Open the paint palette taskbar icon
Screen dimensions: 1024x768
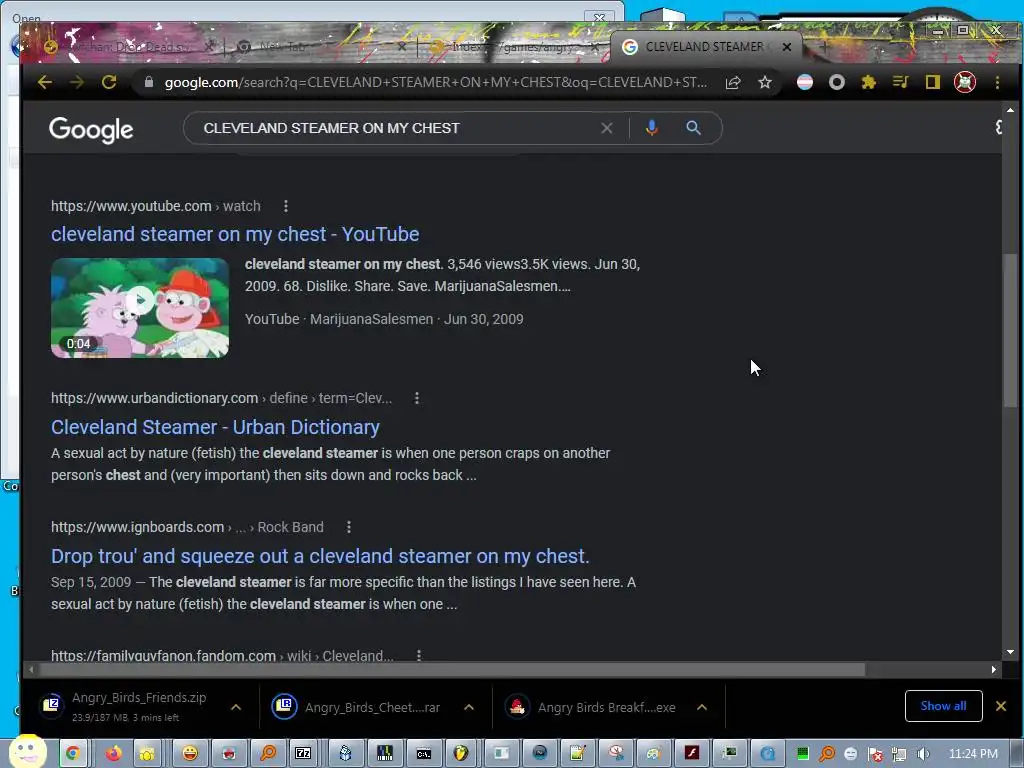point(654,753)
